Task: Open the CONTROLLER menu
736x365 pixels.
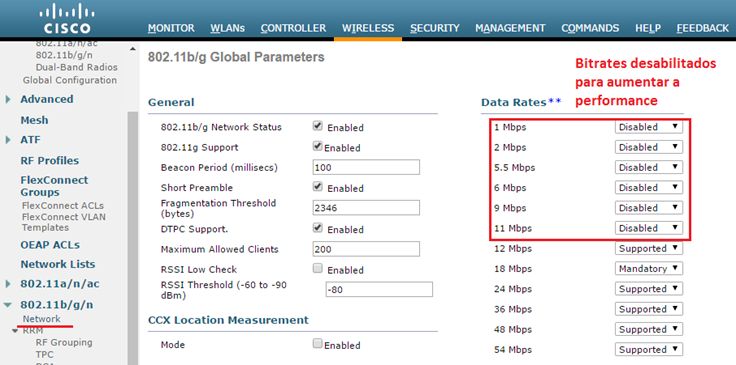Action: click(x=293, y=28)
